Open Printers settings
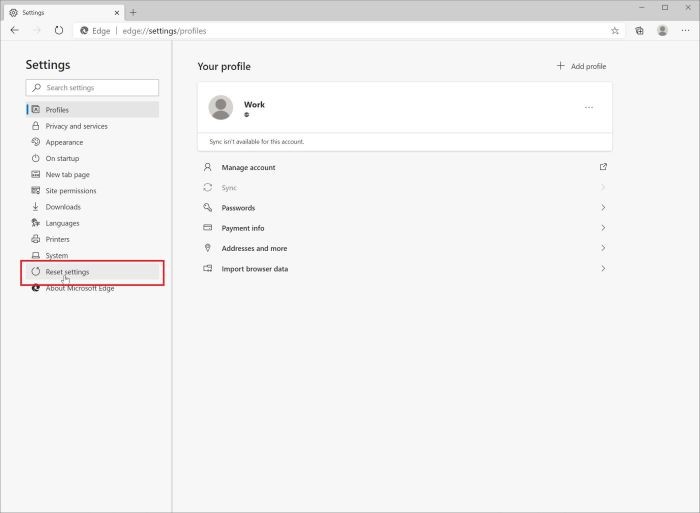The width and height of the screenshot is (700, 513). point(92,239)
